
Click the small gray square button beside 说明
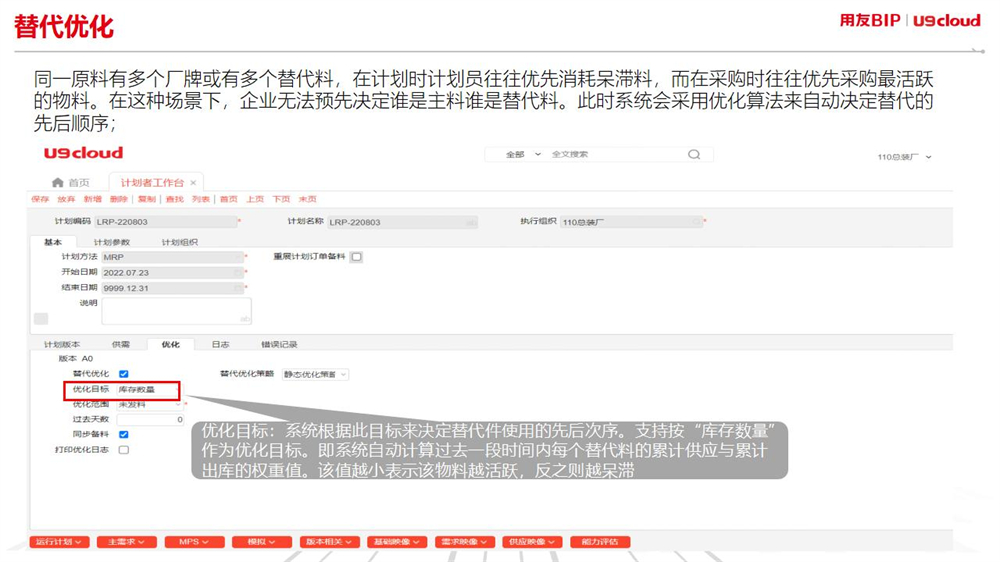[41, 318]
